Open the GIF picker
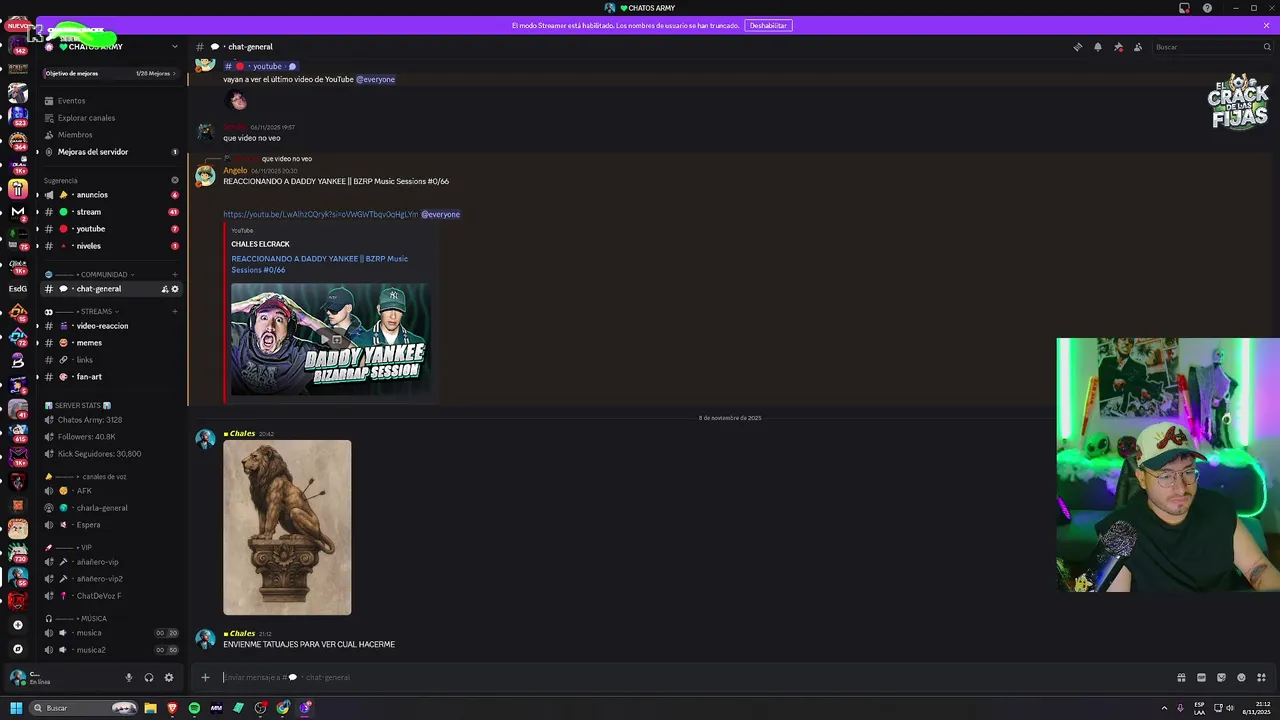This screenshot has height=720, width=1280. [x=1201, y=677]
